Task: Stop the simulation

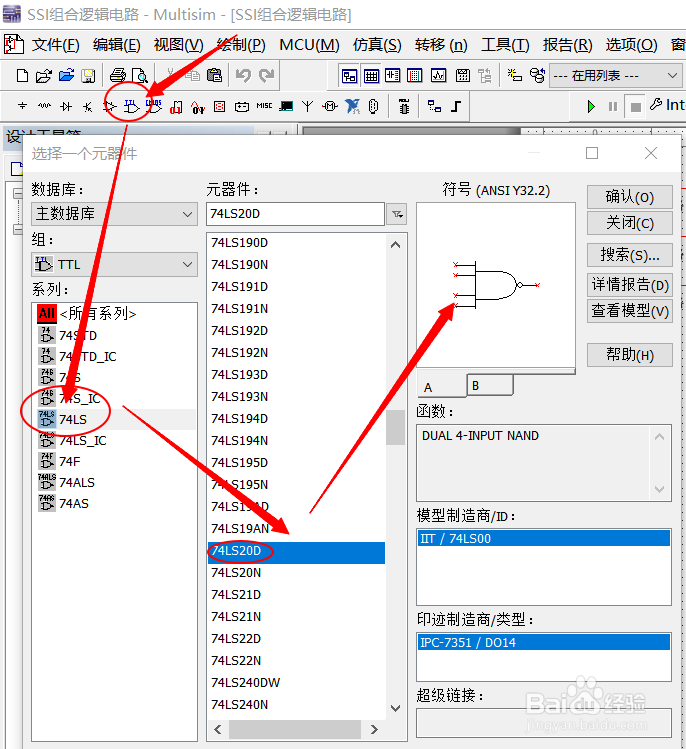Action: [x=635, y=107]
